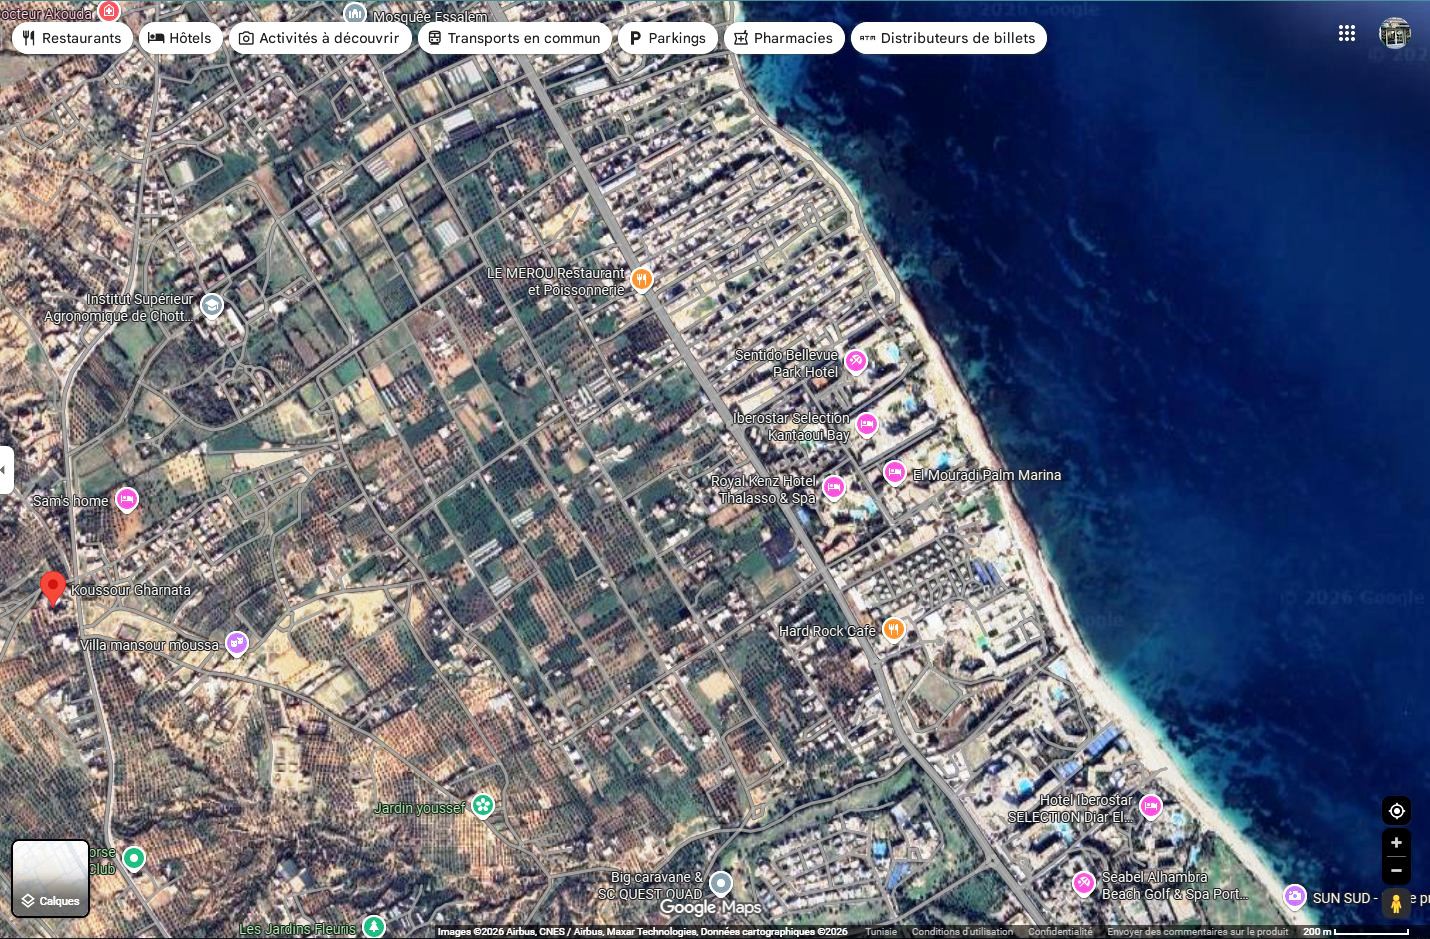The height and width of the screenshot is (939, 1430).
Task: Open El Mouradi Palm Marina hotel marker
Action: [895, 473]
